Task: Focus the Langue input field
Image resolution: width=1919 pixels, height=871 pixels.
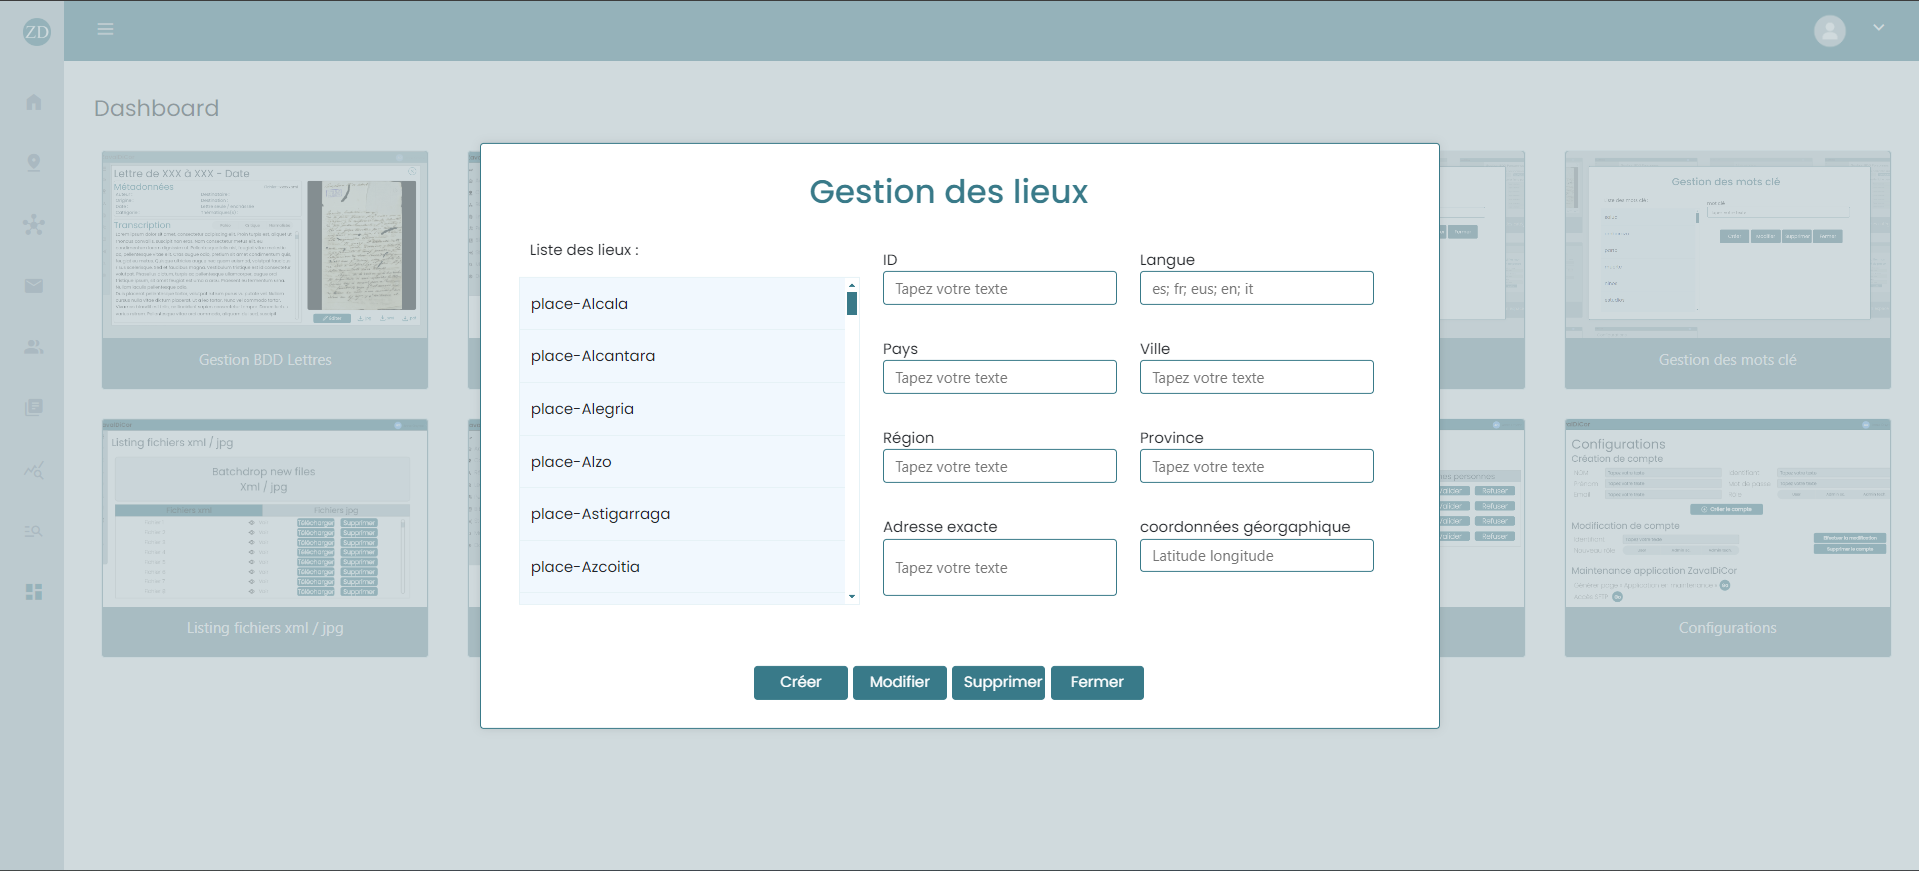Action: click(x=1256, y=289)
